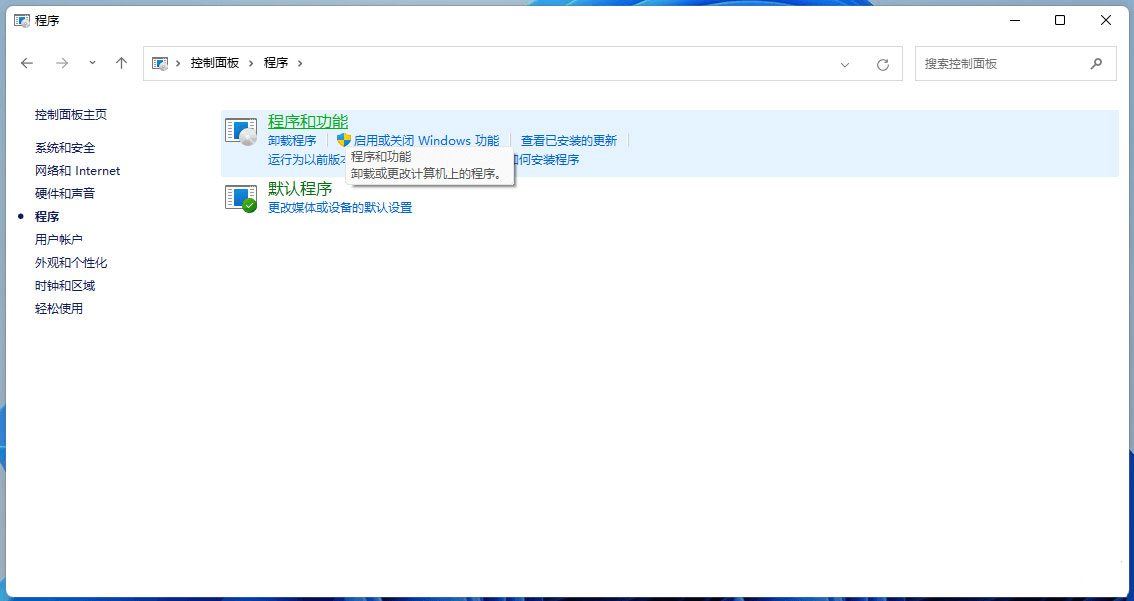Go forward with the right arrow
1134x601 pixels.
[x=62, y=63]
